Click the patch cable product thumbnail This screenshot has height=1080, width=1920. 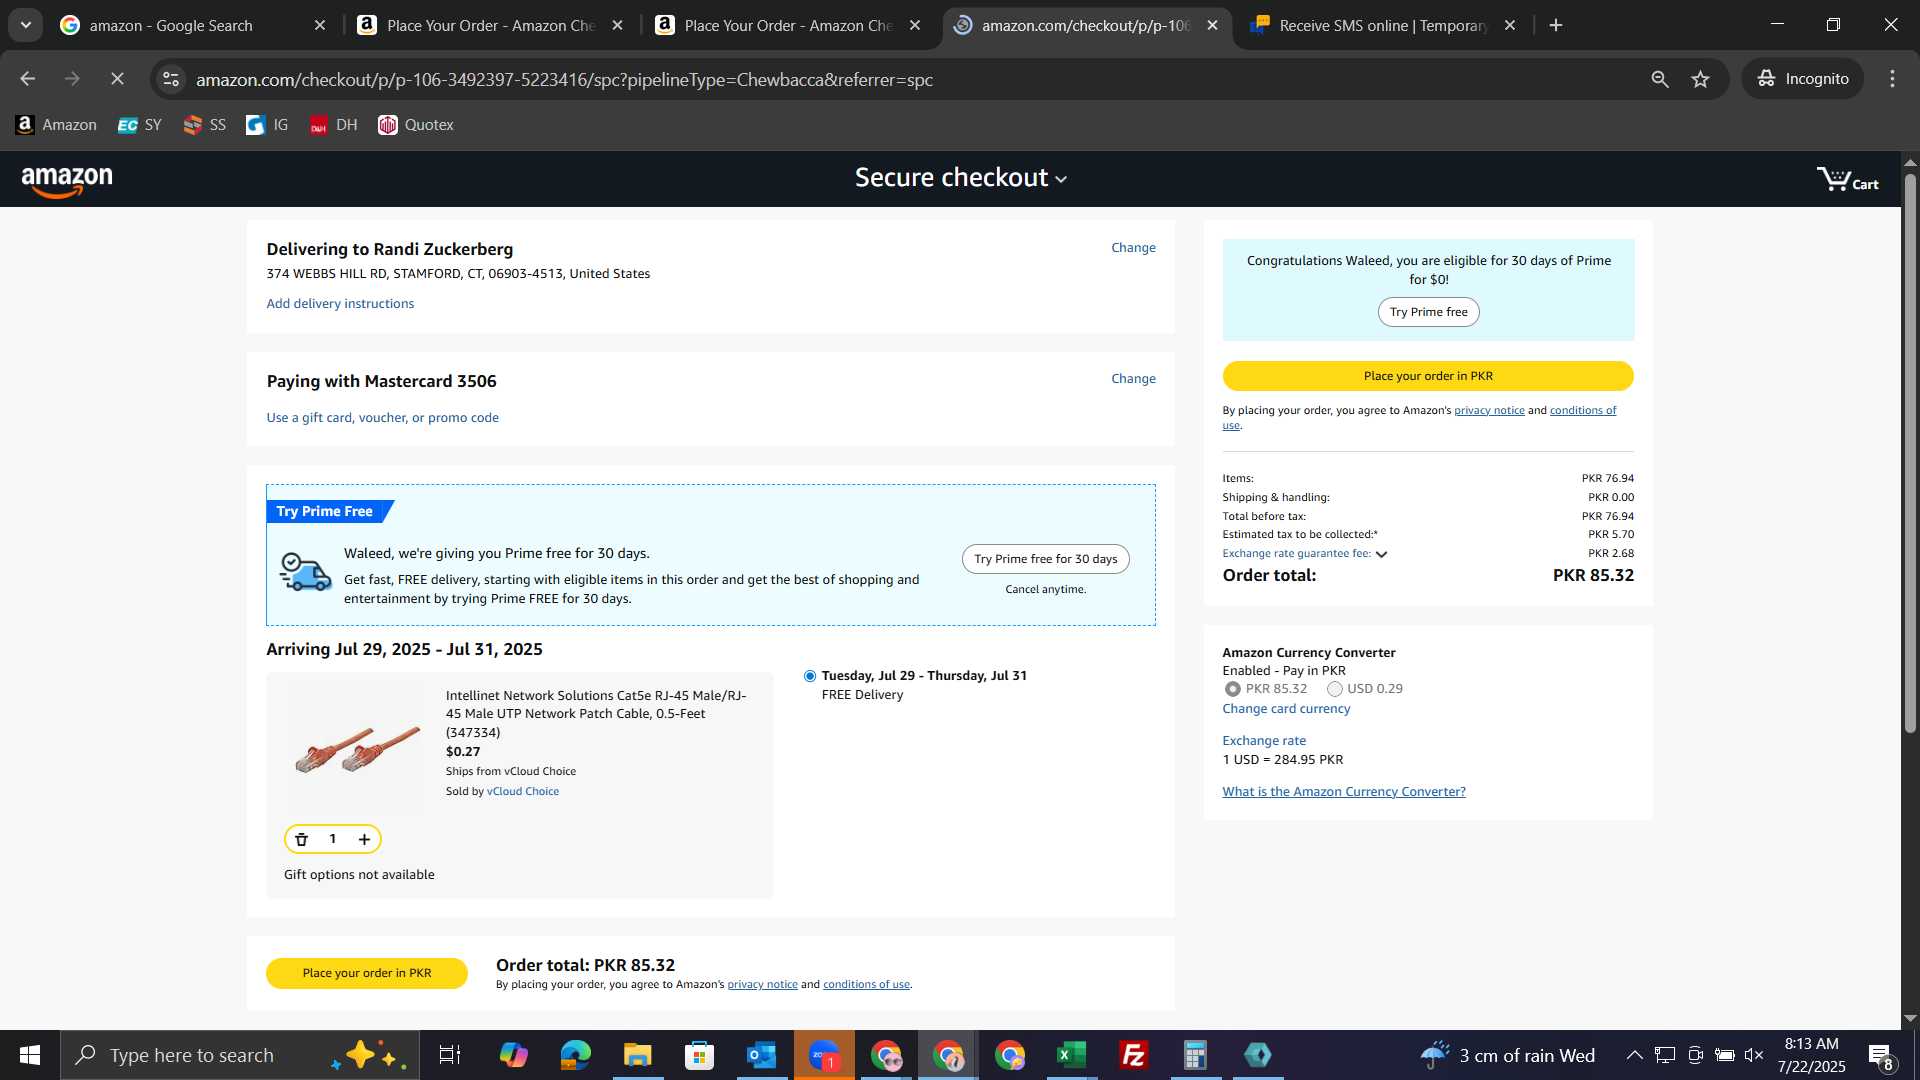click(x=357, y=749)
